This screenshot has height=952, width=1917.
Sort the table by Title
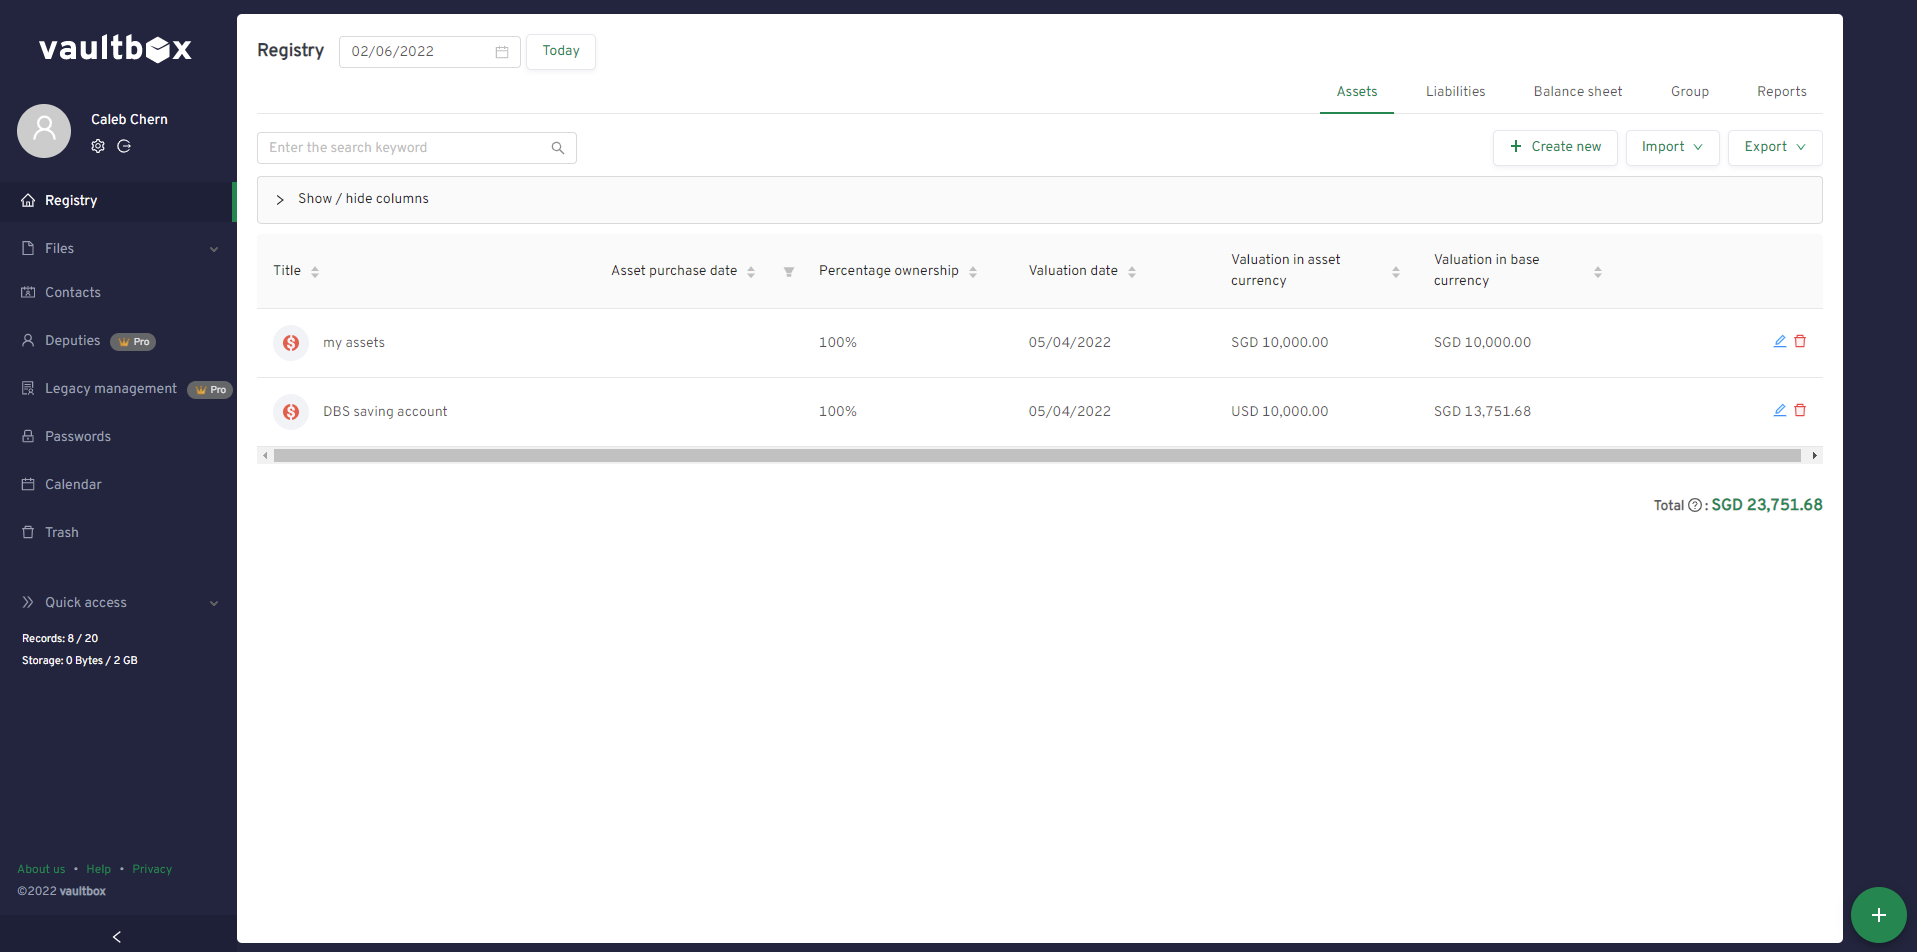click(315, 270)
